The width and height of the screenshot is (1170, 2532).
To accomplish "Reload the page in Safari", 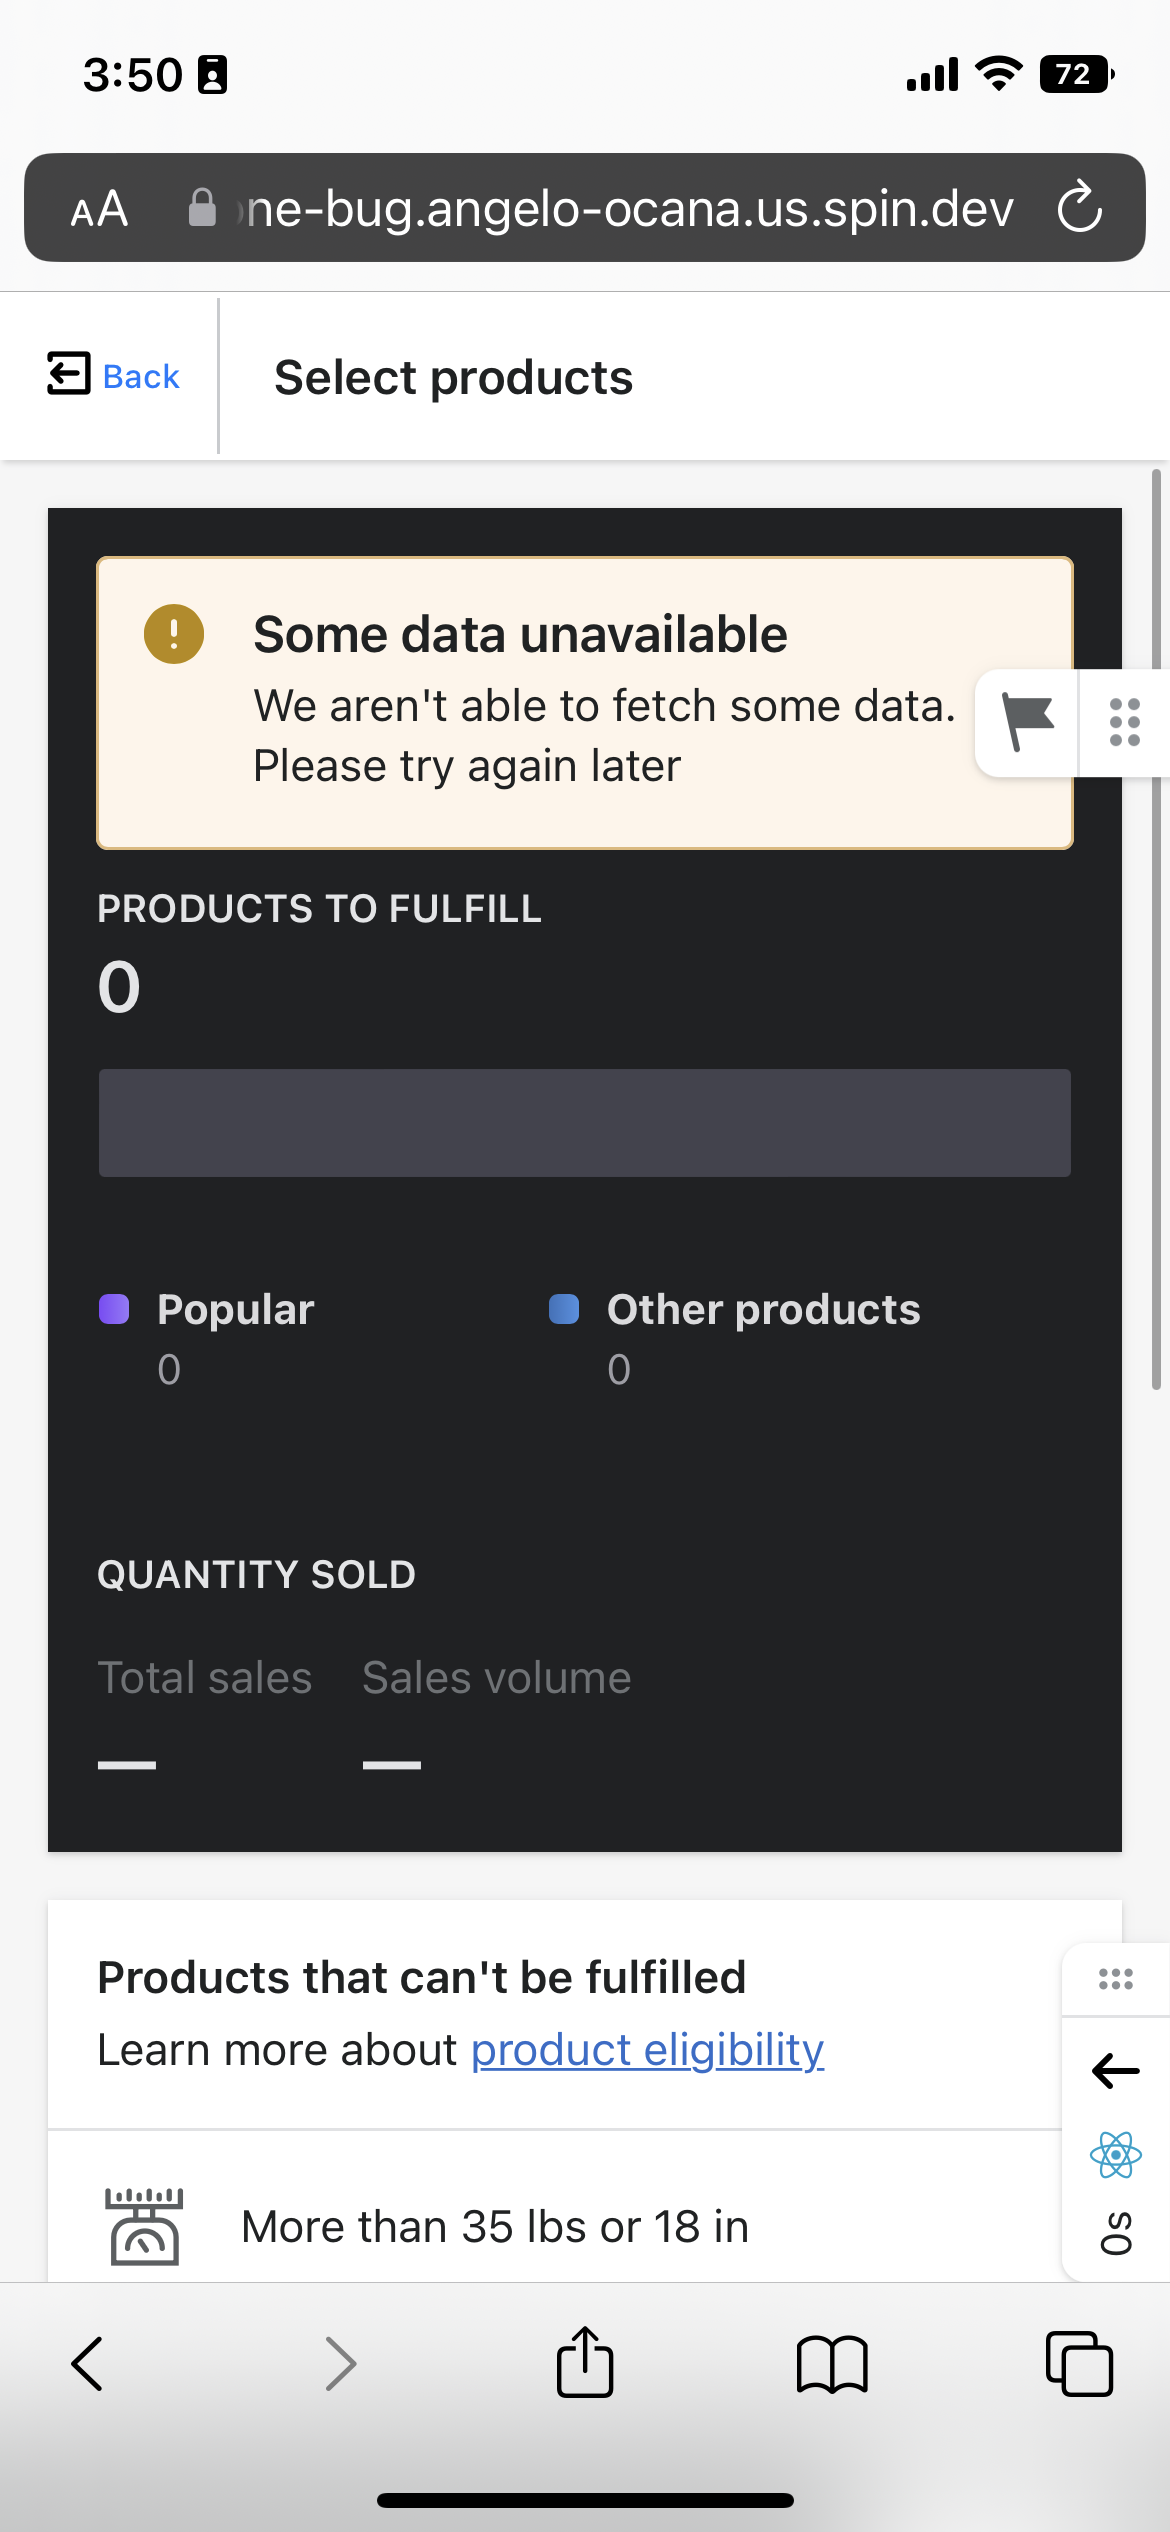I will pos(1079,208).
